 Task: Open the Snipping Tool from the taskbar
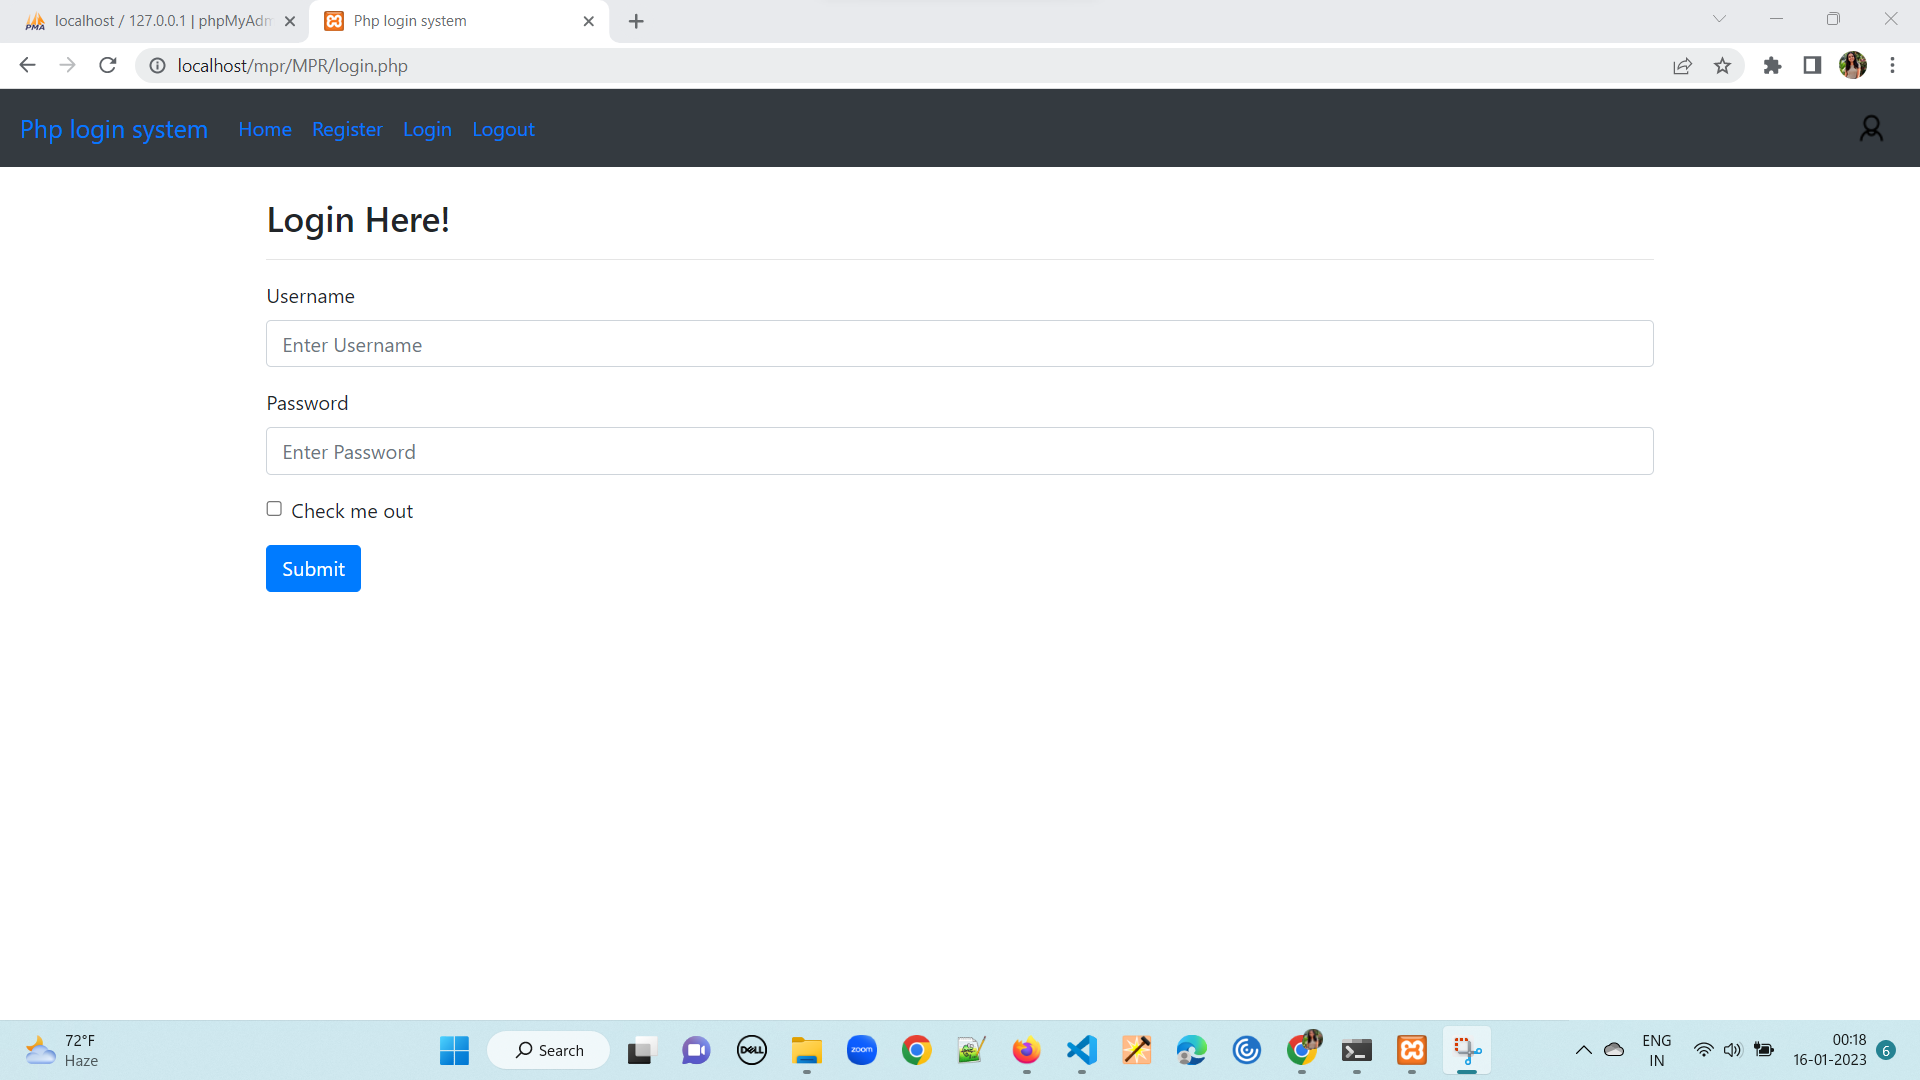pyautogui.click(x=1467, y=1050)
